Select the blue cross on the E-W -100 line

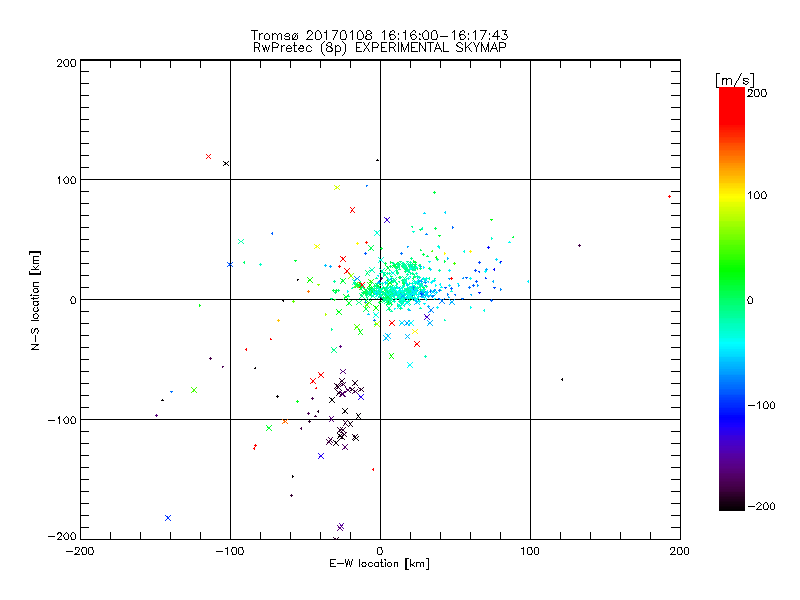[230, 264]
